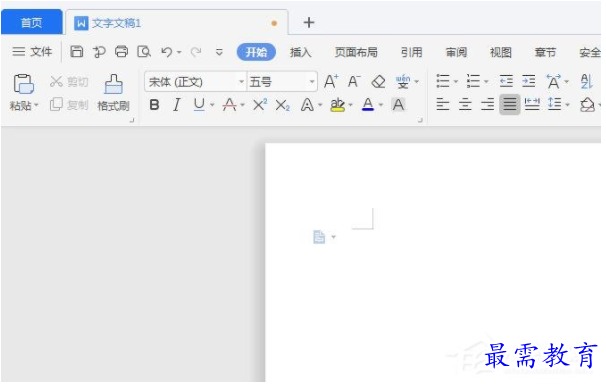Switch to the 引用 ribbon tab

pos(412,52)
